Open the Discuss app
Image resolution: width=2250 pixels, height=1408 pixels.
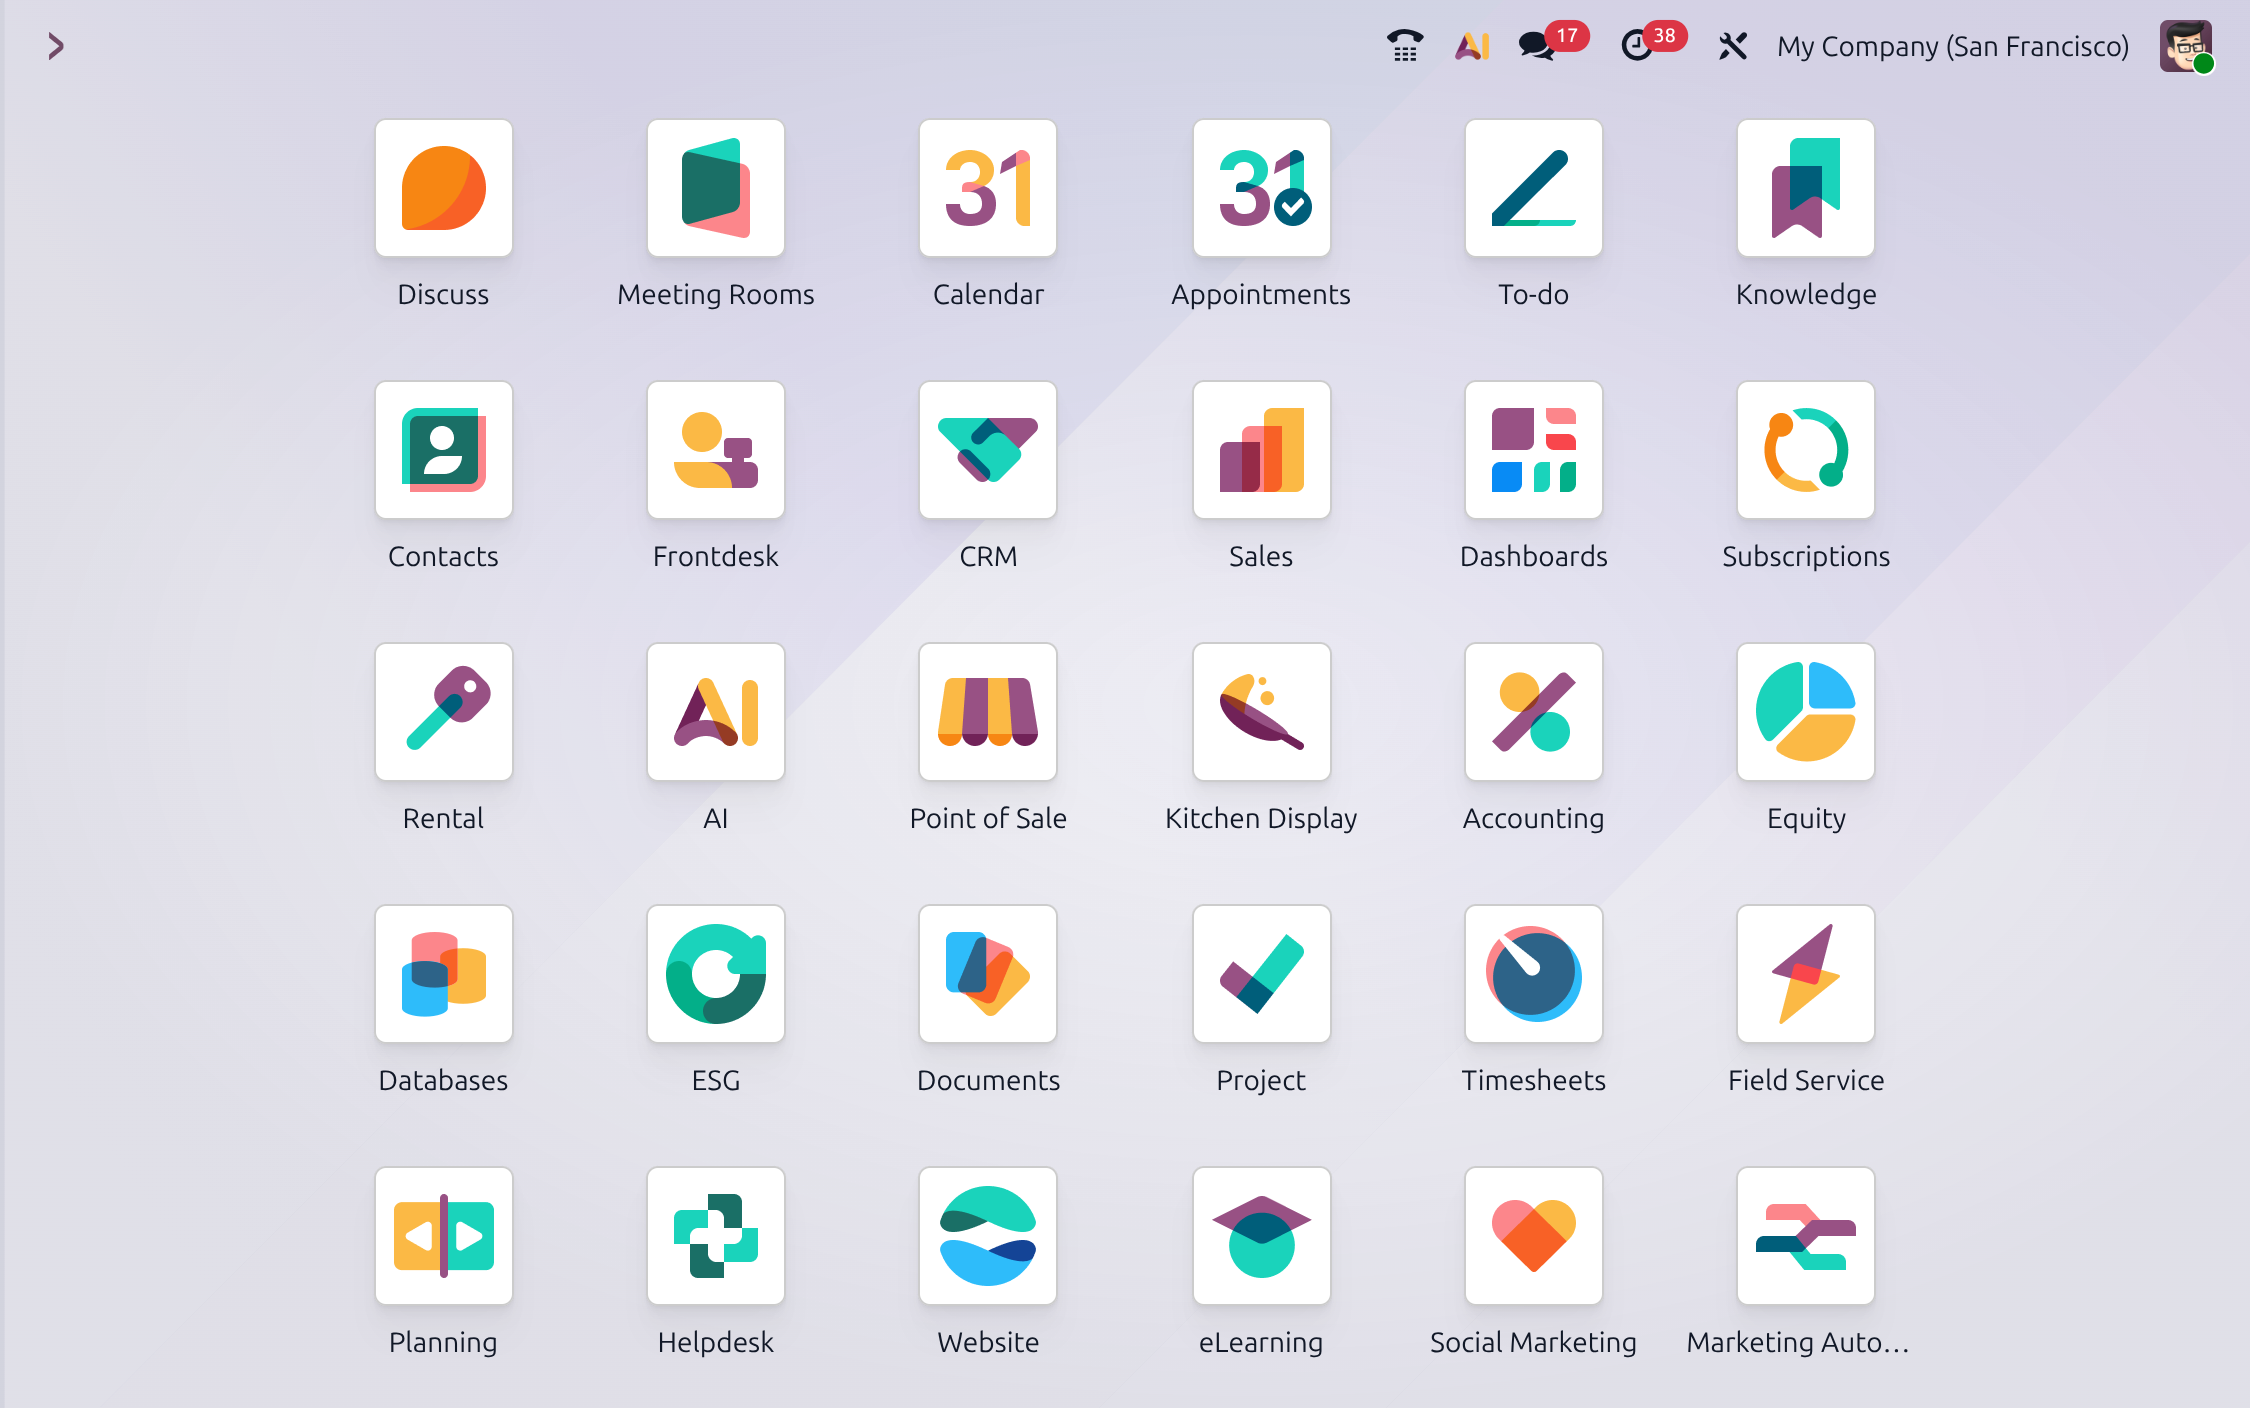click(443, 188)
